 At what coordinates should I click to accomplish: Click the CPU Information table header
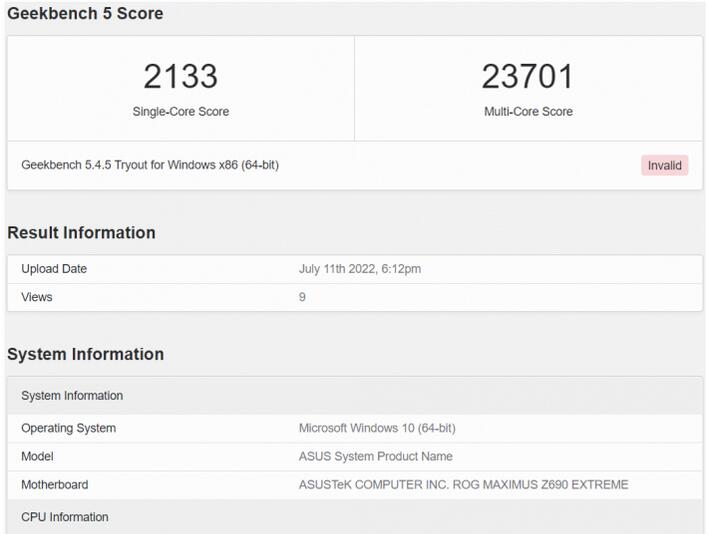355,517
